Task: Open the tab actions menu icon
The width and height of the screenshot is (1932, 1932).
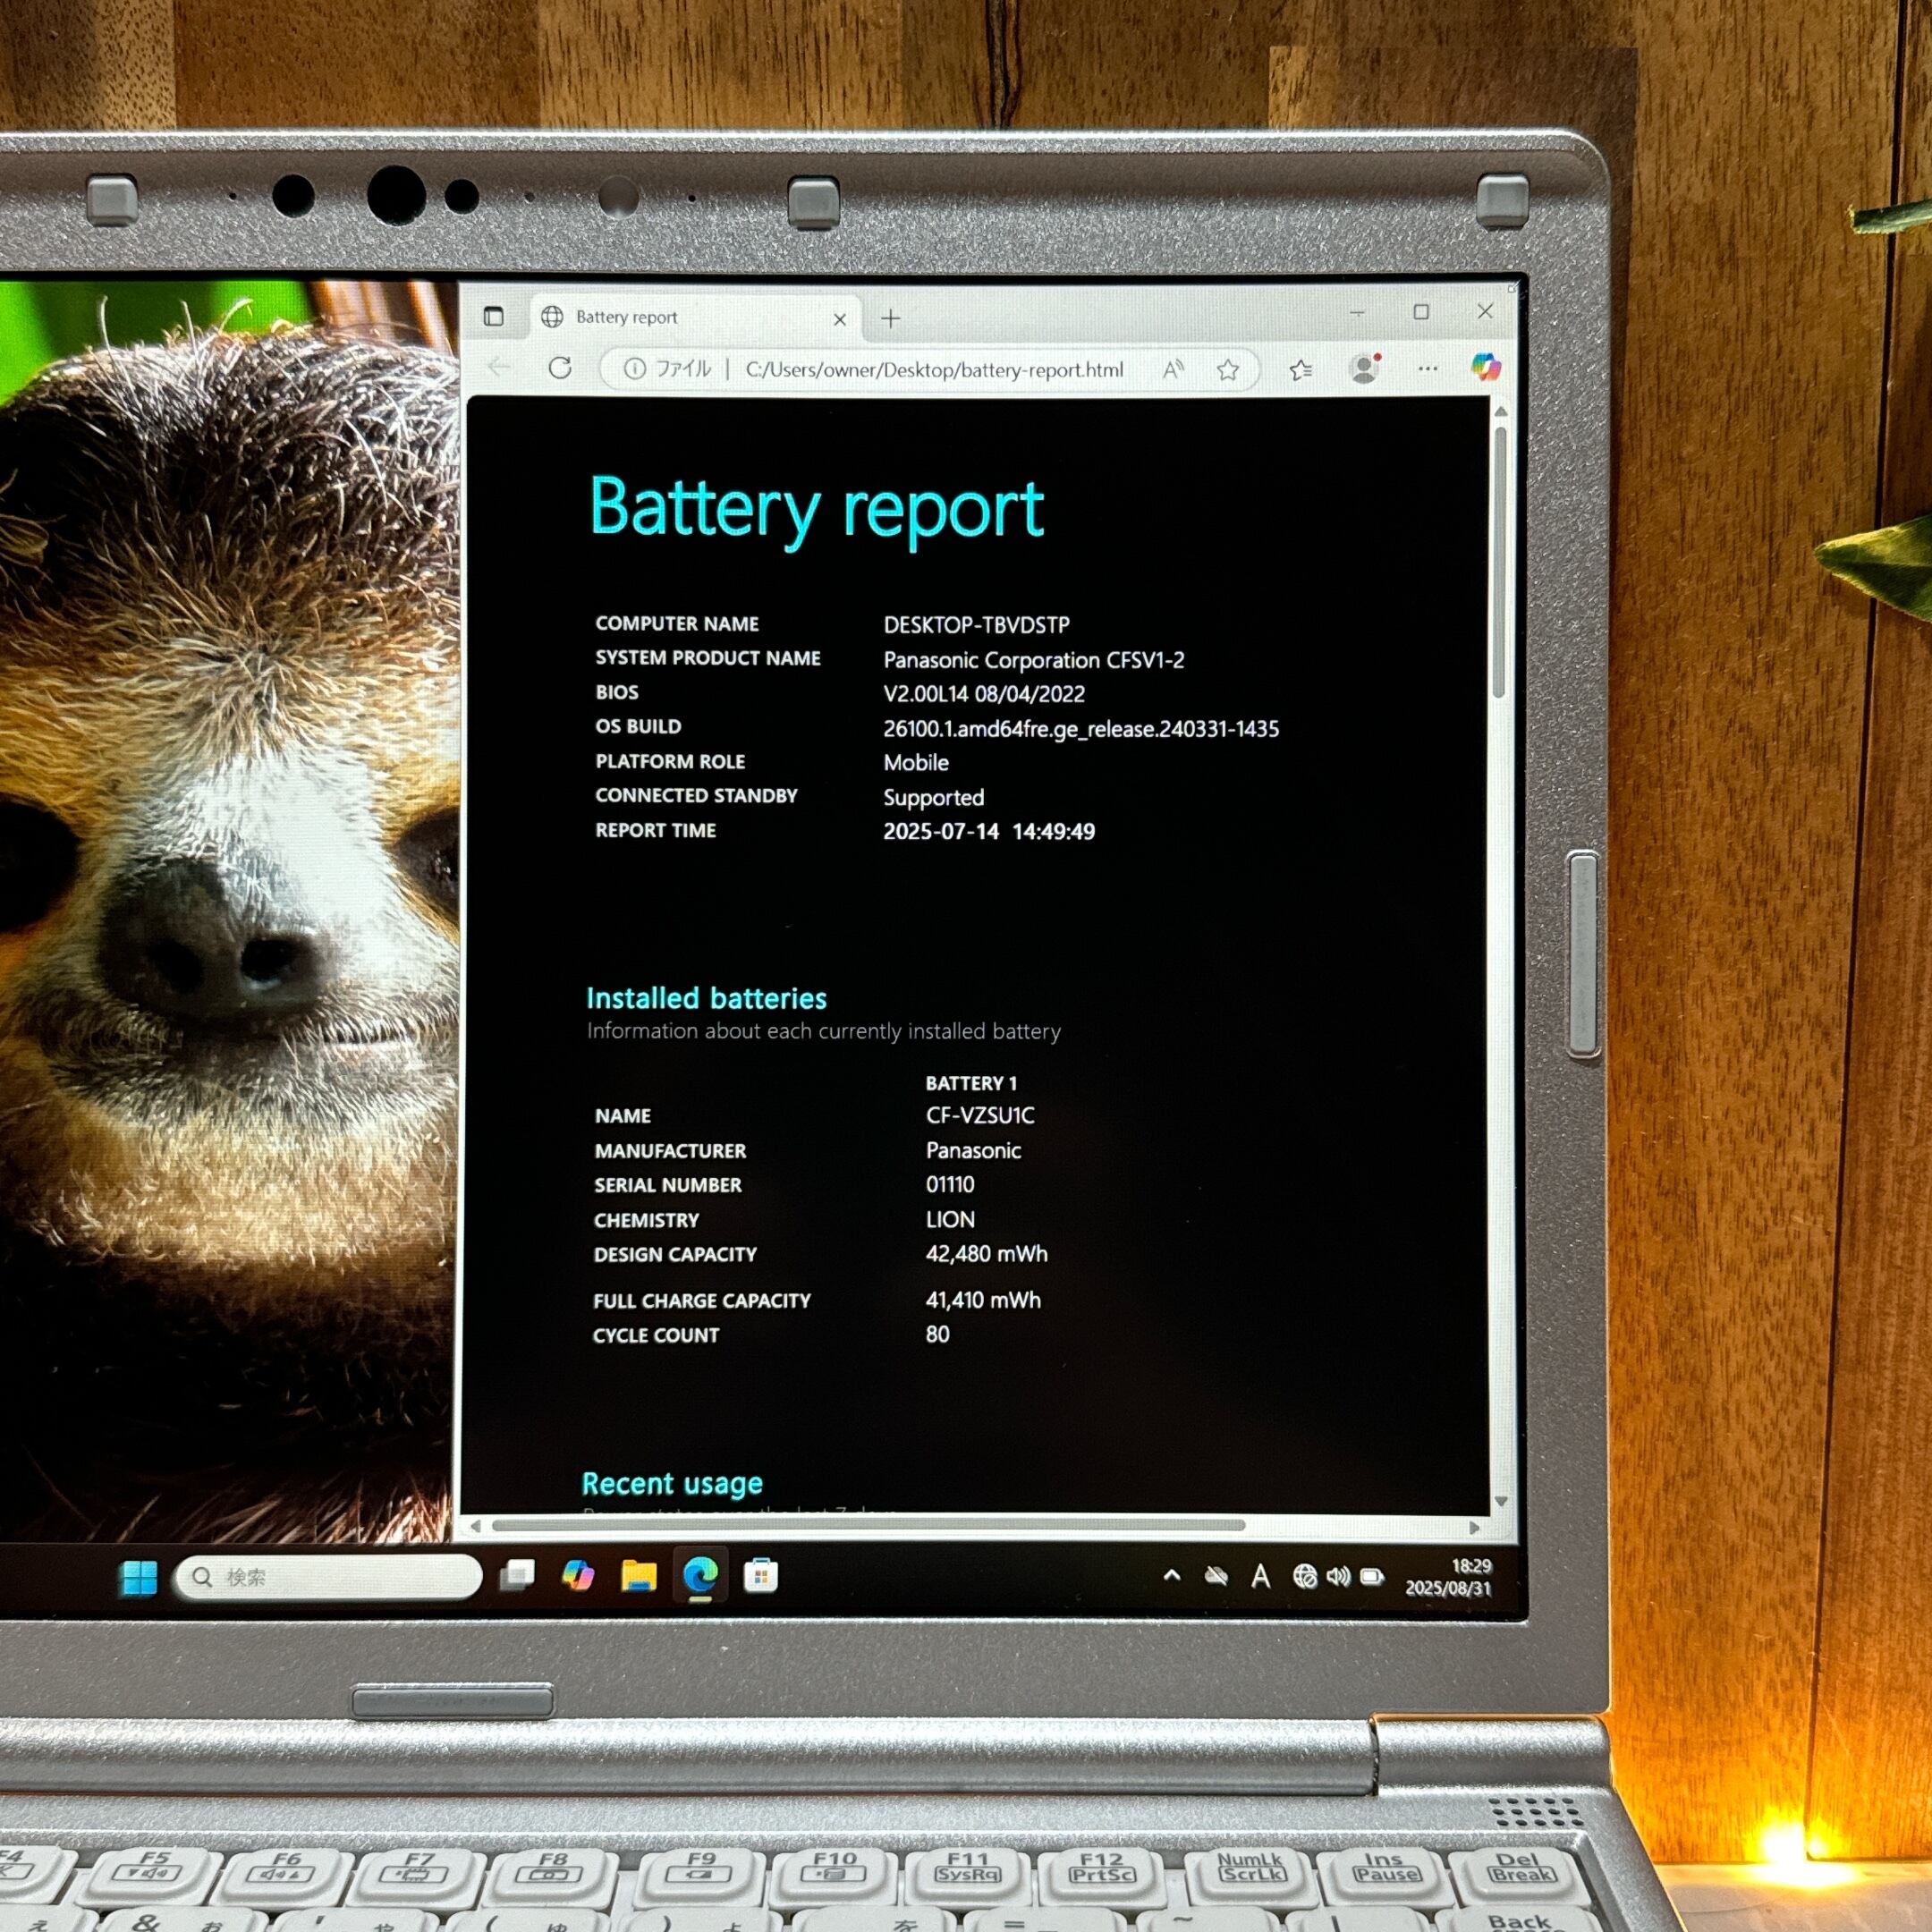Action: pos(493,317)
